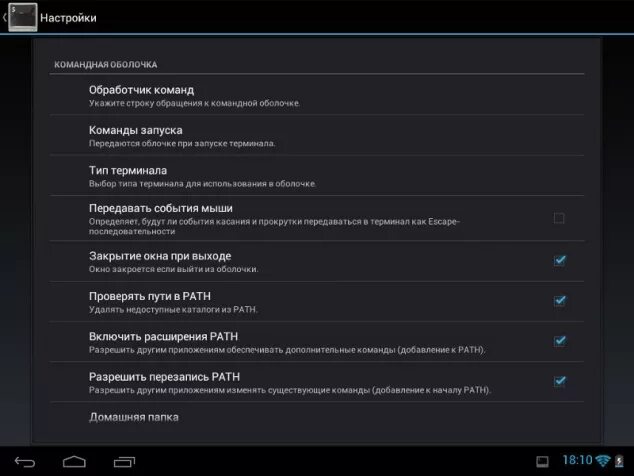Tap the Terminal app icon in header
Image resolution: width=634 pixels, height=476 pixels.
(23, 17)
